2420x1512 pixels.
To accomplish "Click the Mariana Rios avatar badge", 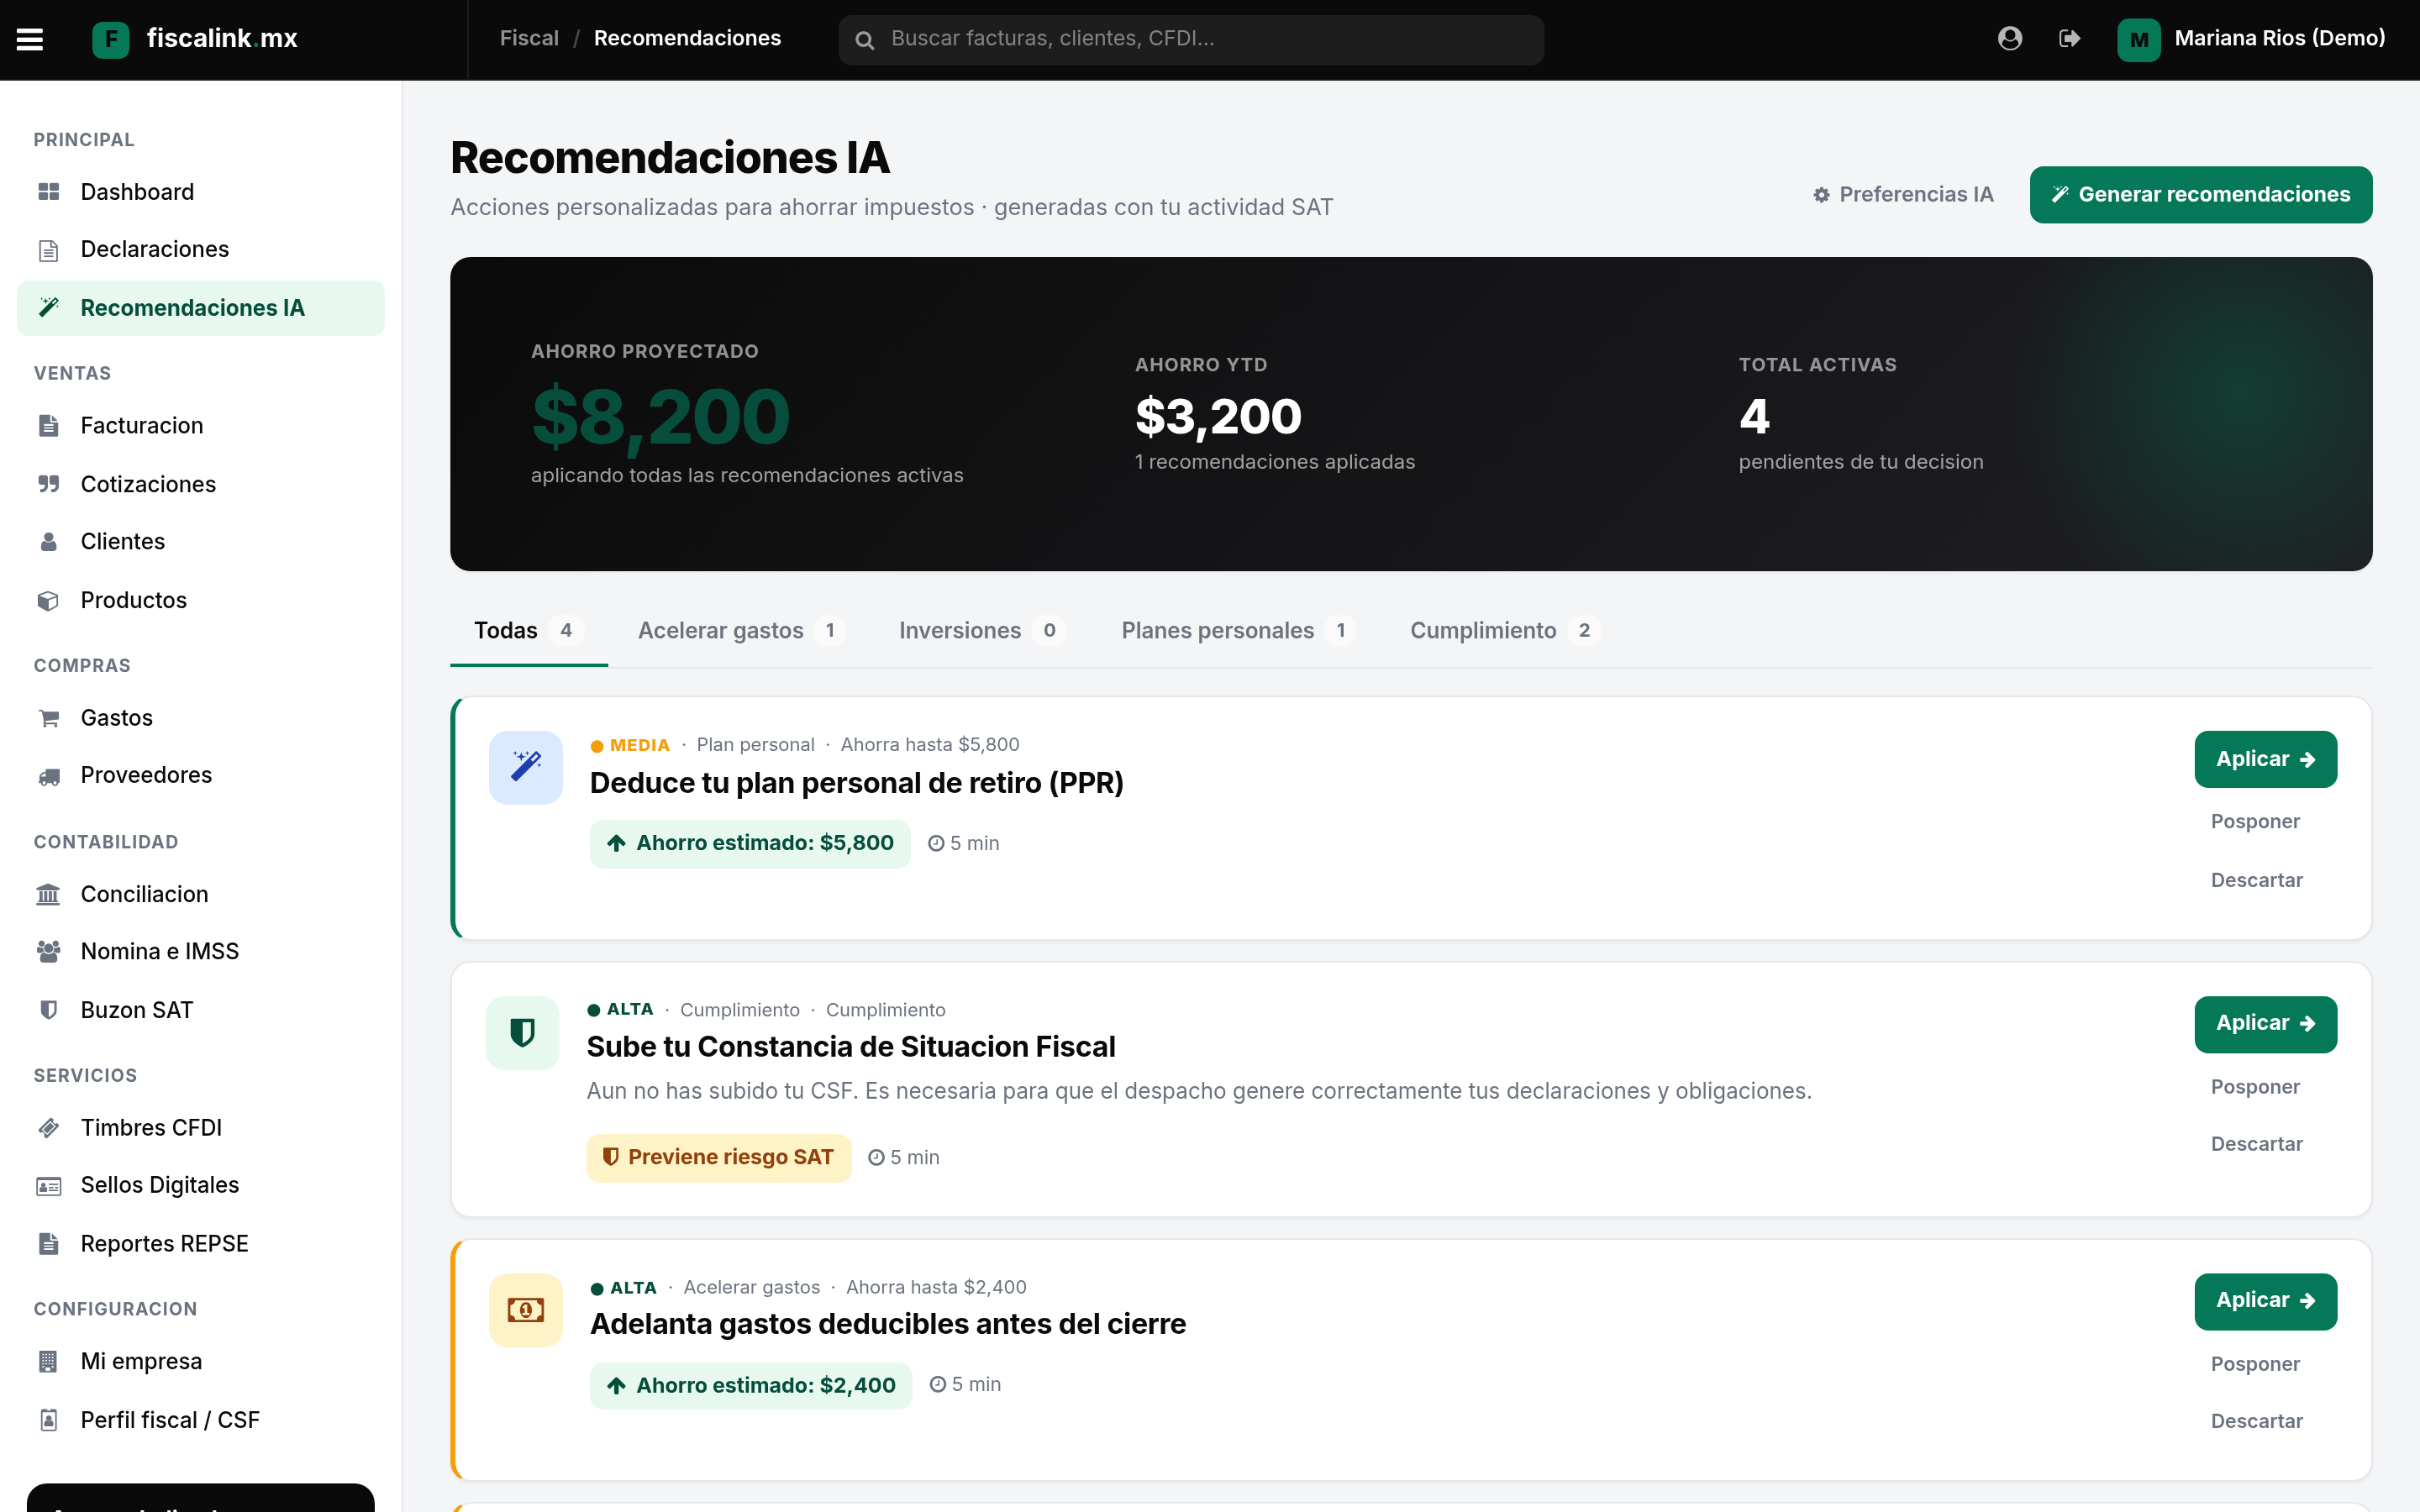I will [x=2139, y=40].
